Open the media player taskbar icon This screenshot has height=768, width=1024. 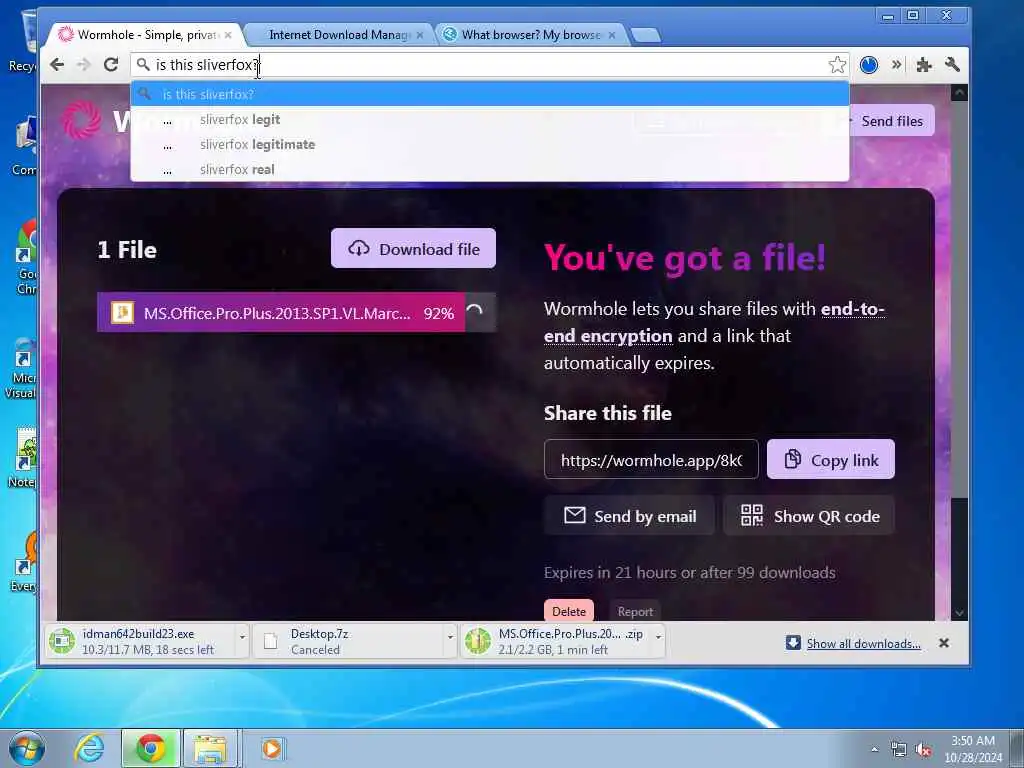(271, 748)
